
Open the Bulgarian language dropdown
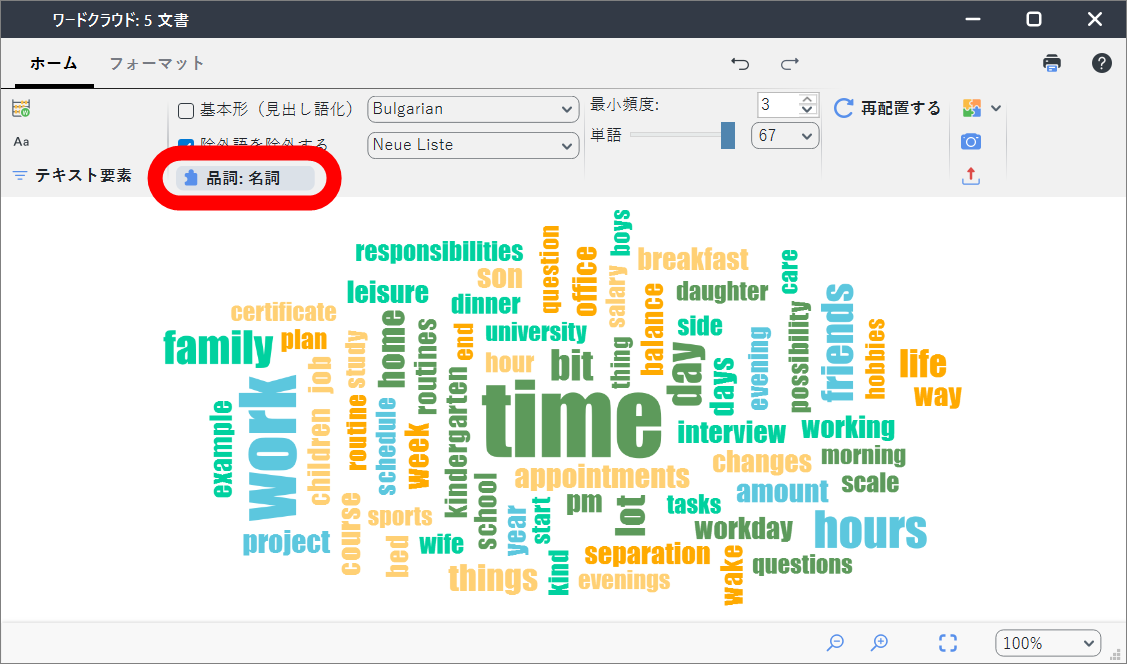[x=473, y=109]
